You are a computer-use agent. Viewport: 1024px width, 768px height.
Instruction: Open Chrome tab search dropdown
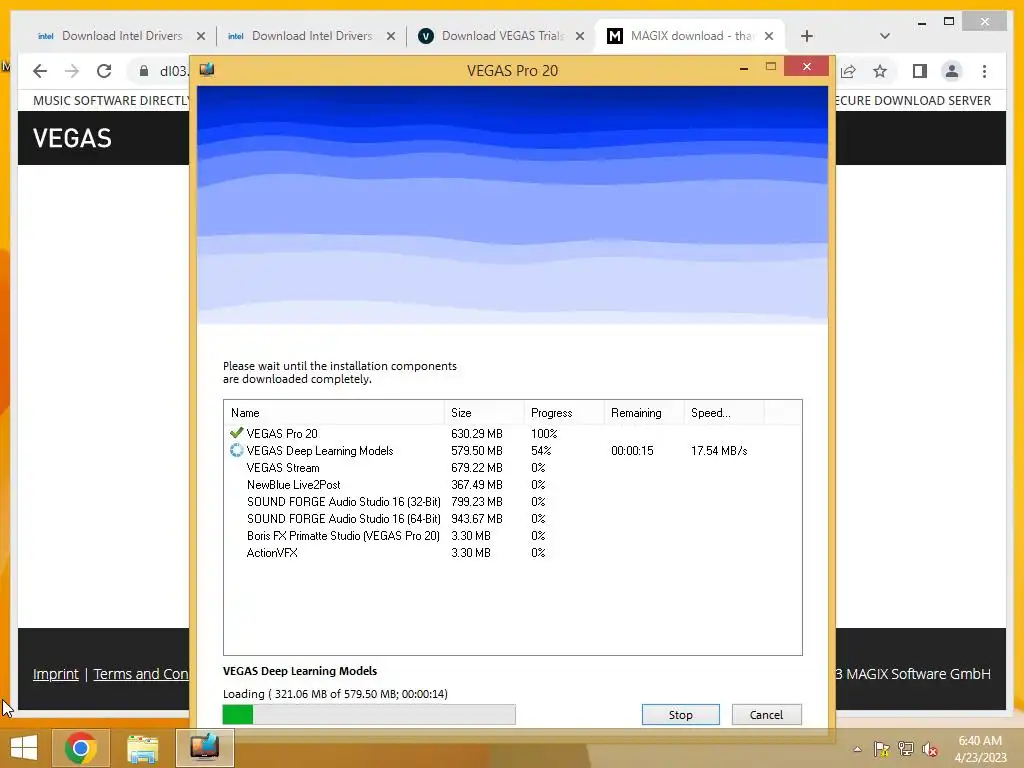click(x=885, y=36)
